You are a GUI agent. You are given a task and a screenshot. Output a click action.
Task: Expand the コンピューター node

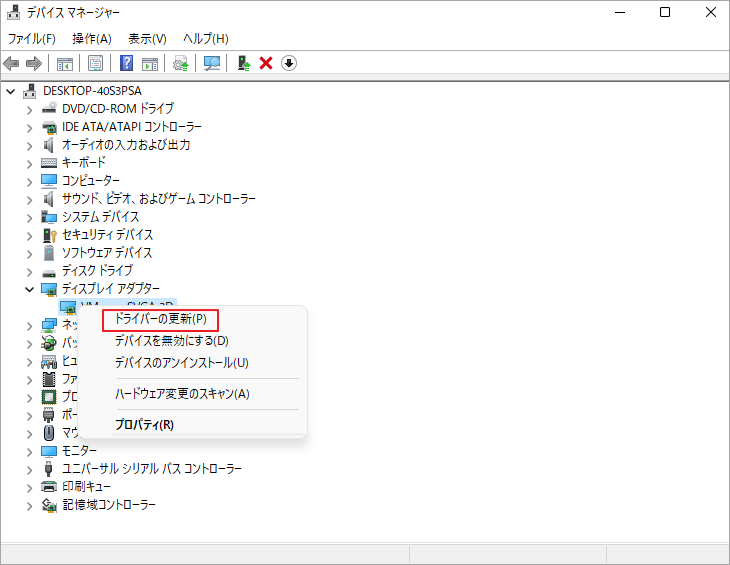tap(30, 182)
